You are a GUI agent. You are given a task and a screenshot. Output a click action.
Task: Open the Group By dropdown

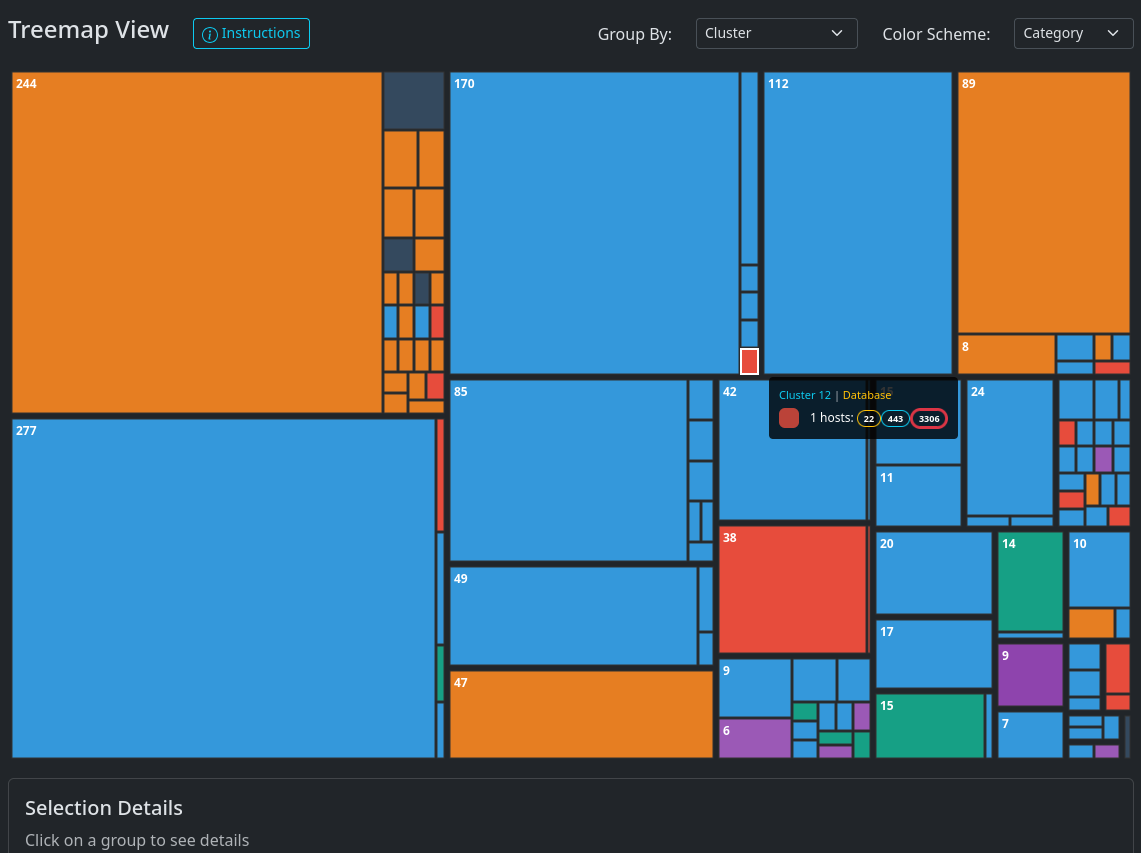coord(776,33)
